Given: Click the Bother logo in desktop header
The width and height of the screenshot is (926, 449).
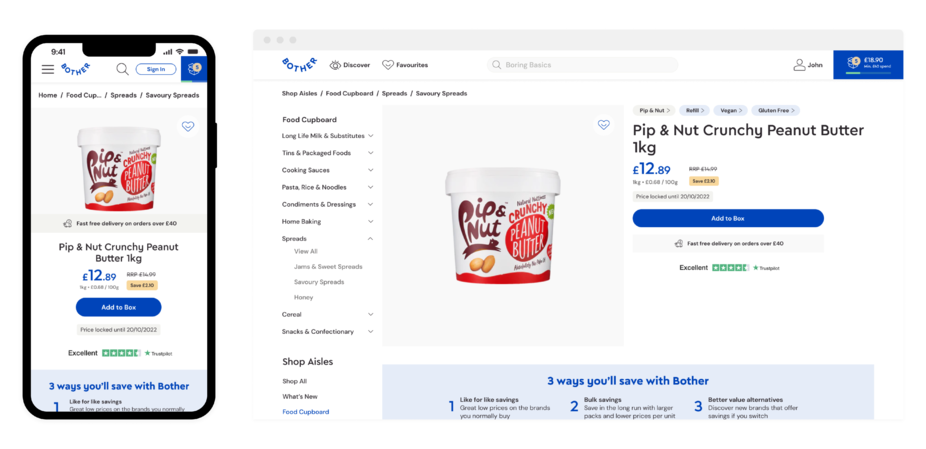Looking at the screenshot, I should point(299,64).
